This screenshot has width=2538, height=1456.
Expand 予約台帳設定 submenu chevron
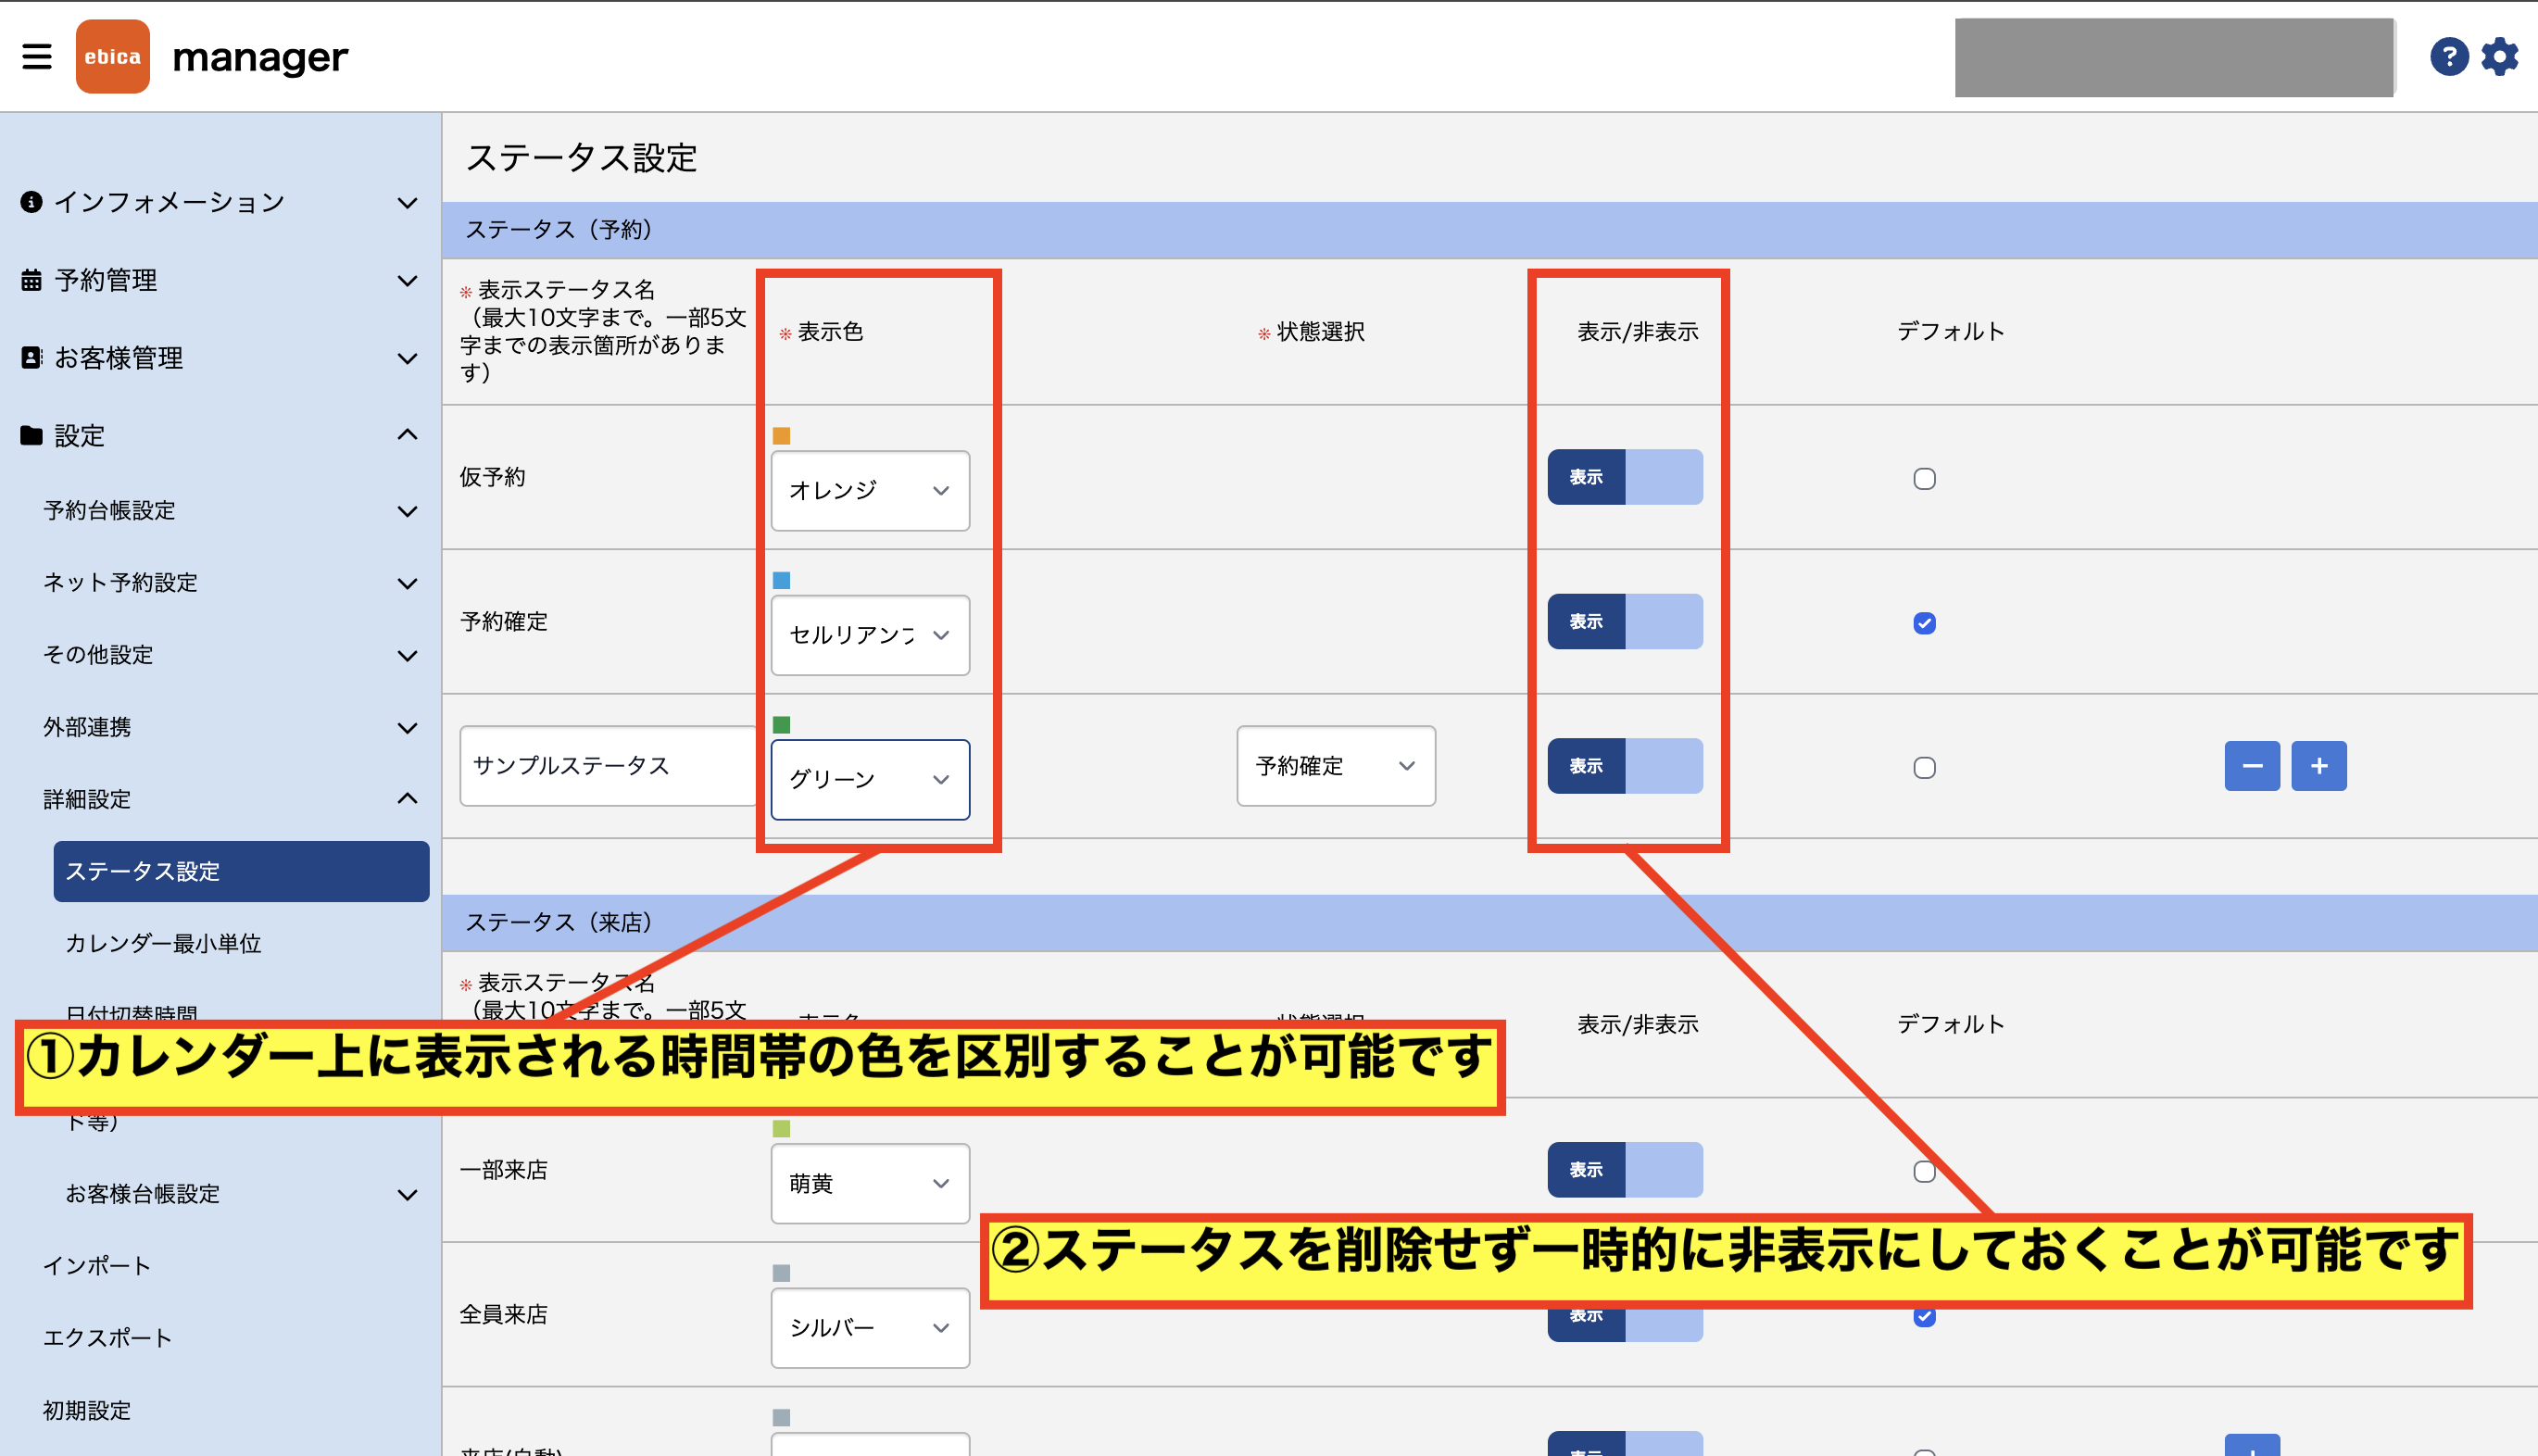tap(407, 512)
